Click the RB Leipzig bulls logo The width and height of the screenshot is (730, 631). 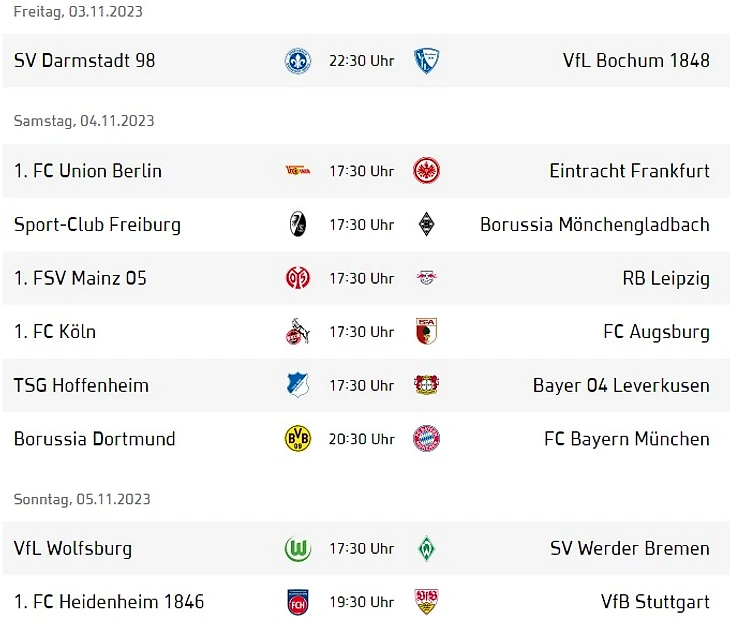coord(427,278)
